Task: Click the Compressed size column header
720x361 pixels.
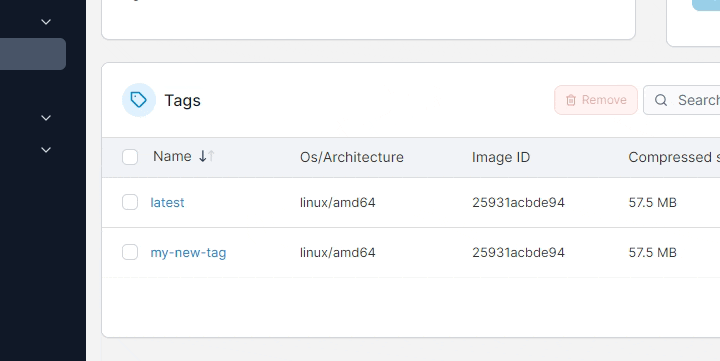Action: (x=674, y=157)
